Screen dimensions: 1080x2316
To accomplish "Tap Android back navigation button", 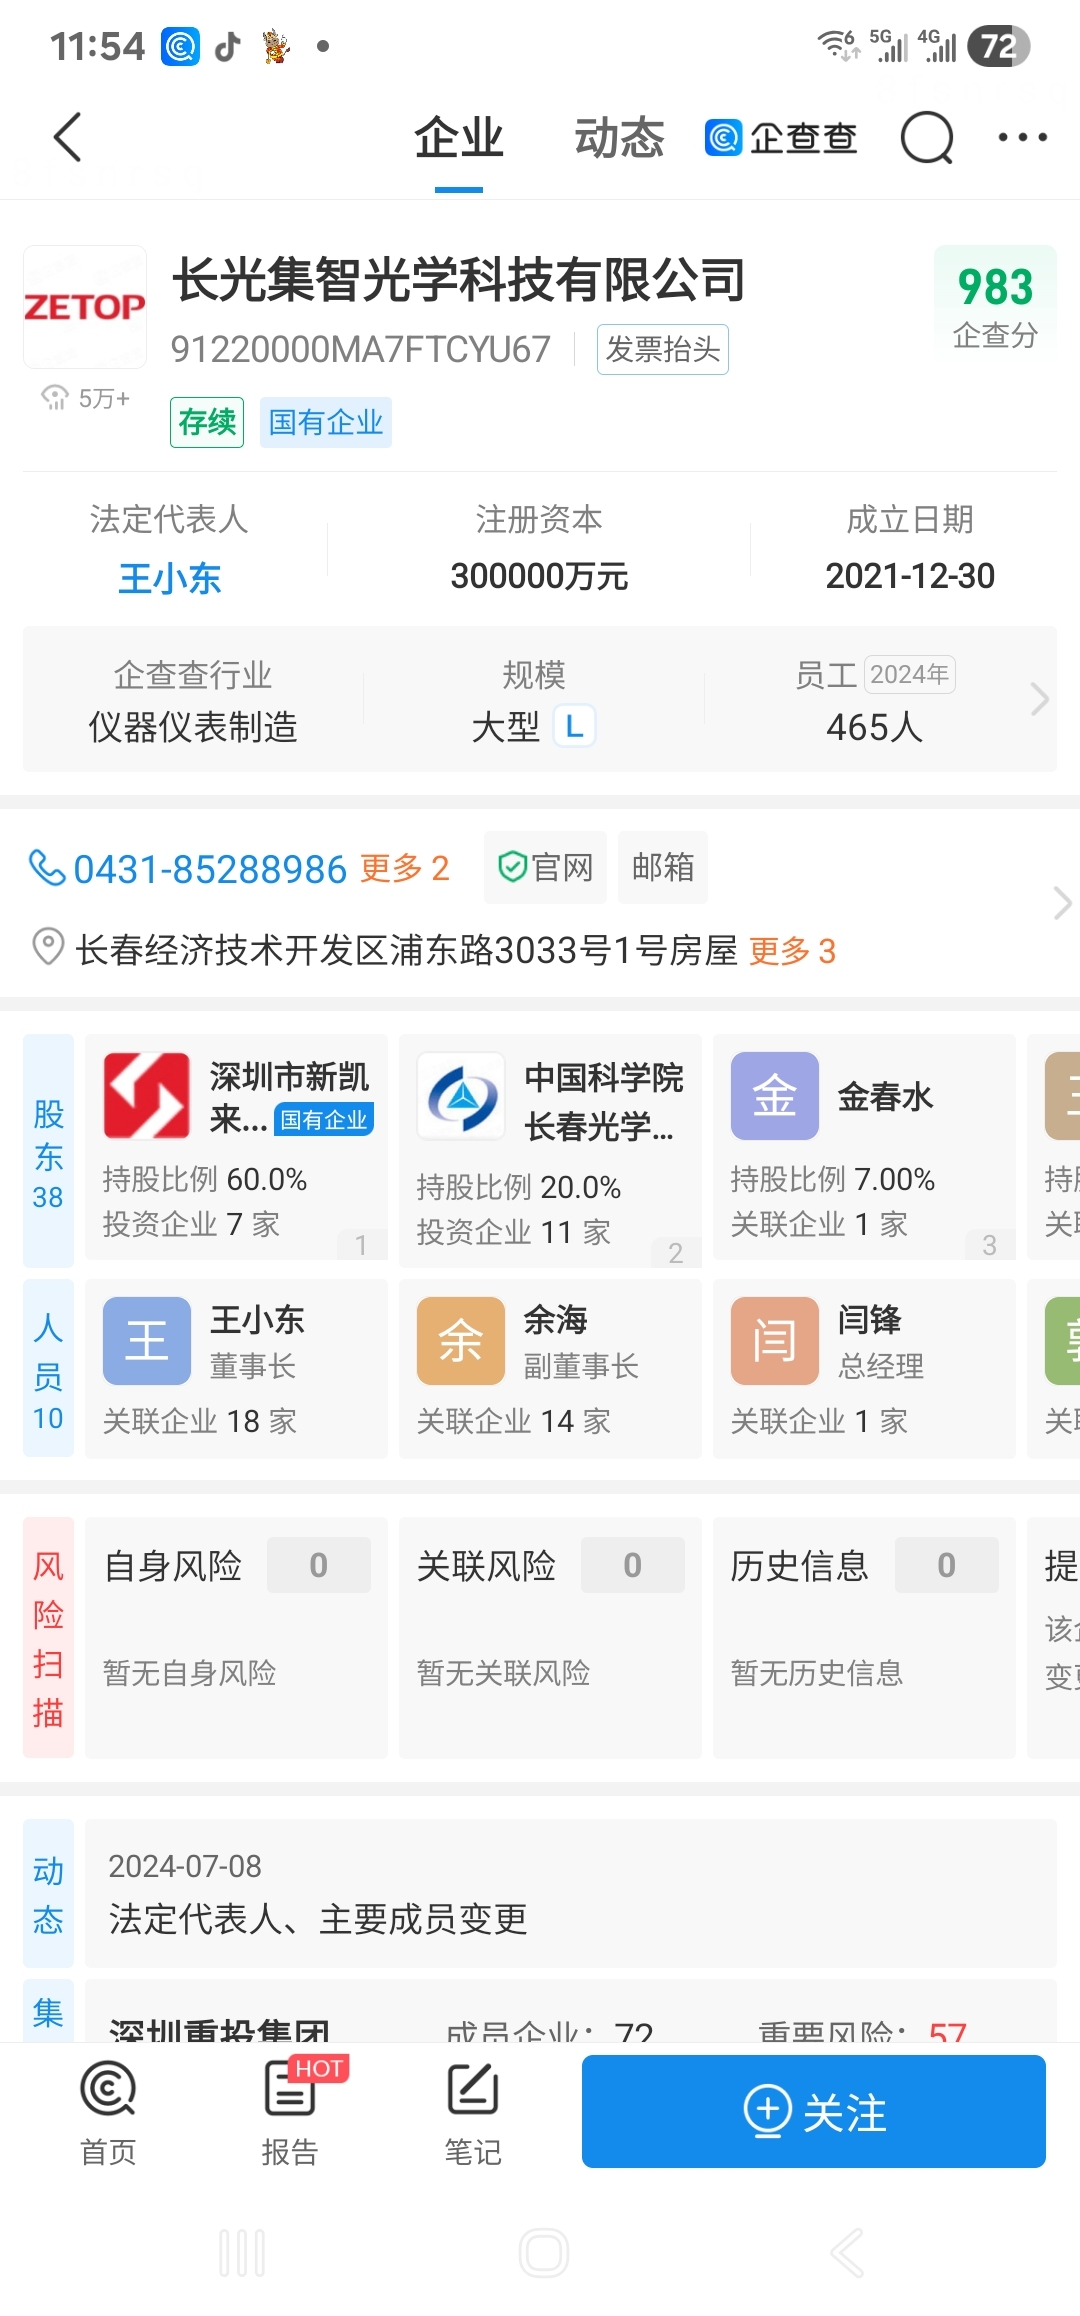I will (x=846, y=2253).
